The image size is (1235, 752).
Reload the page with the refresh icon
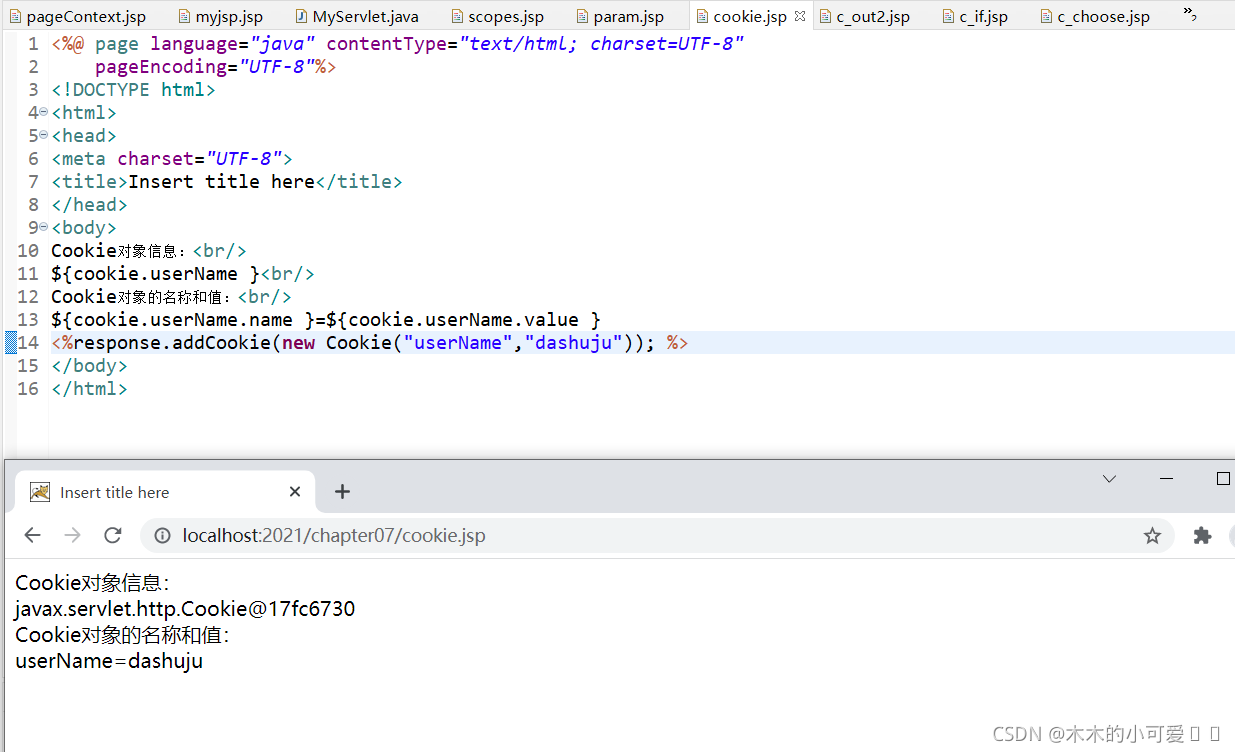tap(112, 535)
